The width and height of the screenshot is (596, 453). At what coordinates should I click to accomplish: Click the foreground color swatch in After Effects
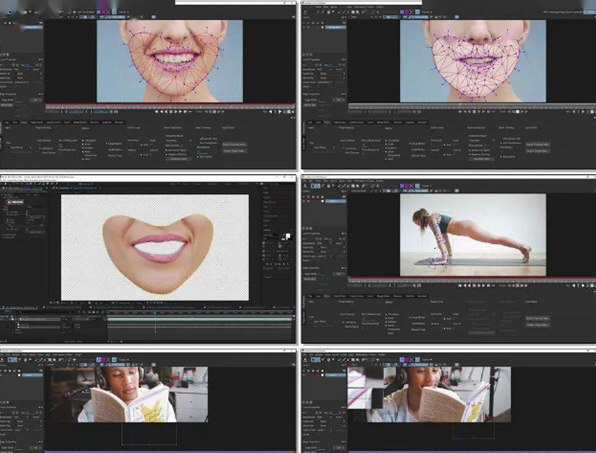287,236
